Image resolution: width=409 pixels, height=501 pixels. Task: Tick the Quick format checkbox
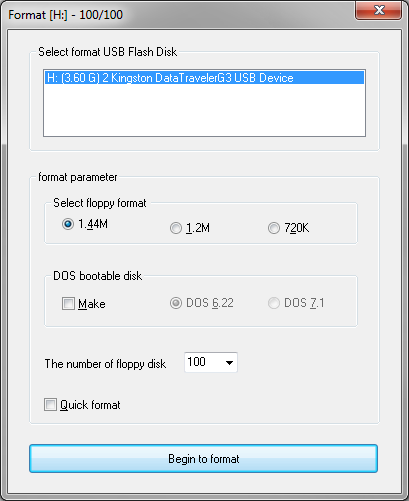point(50,405)
